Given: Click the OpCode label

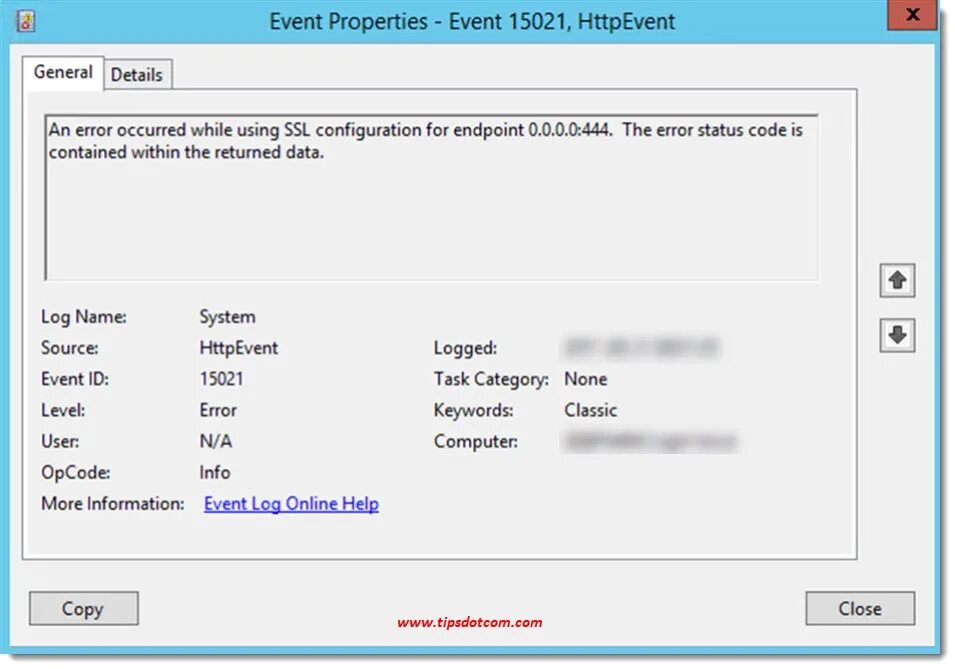Looking at the screenshot, I should (x=76, y=472).
